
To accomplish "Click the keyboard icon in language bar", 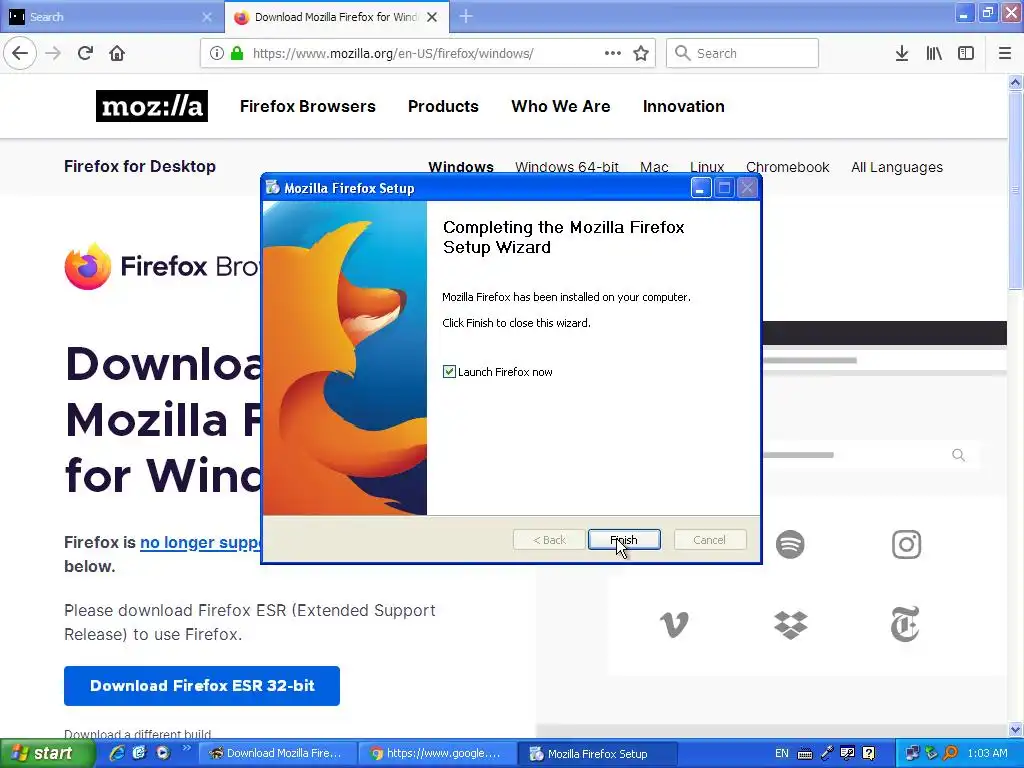I will pyautogui.click(x=805, y=754).
